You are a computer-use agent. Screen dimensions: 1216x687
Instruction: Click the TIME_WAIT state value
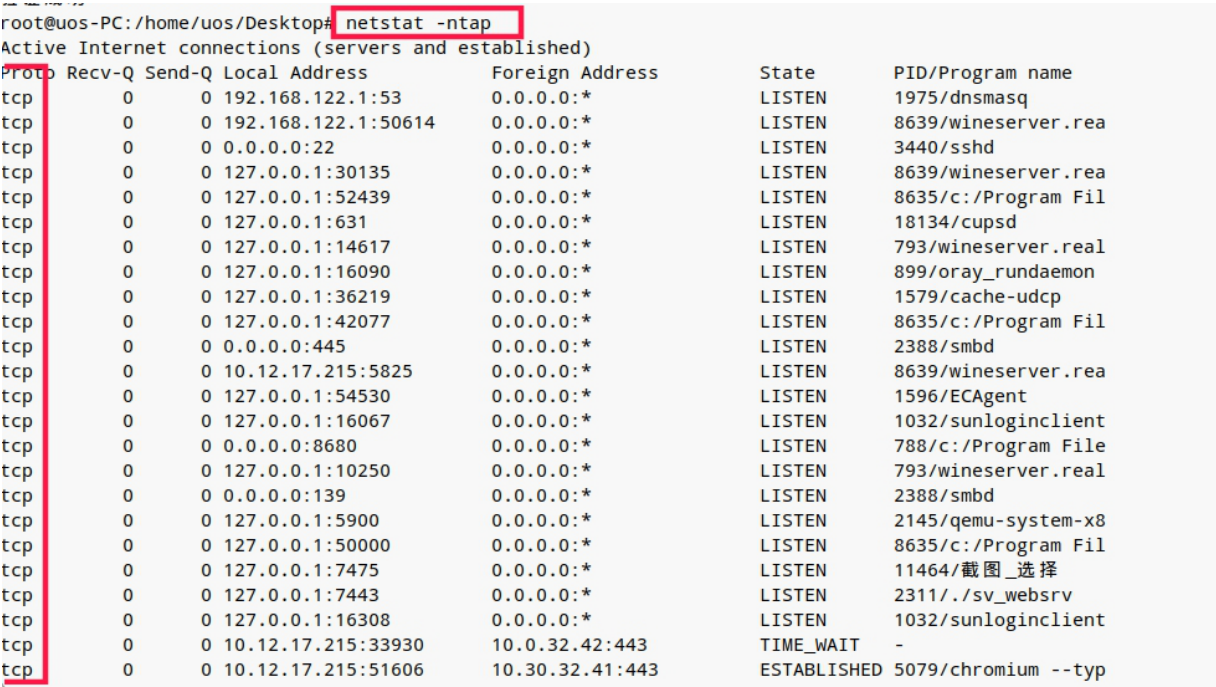(x=809, y=645)
